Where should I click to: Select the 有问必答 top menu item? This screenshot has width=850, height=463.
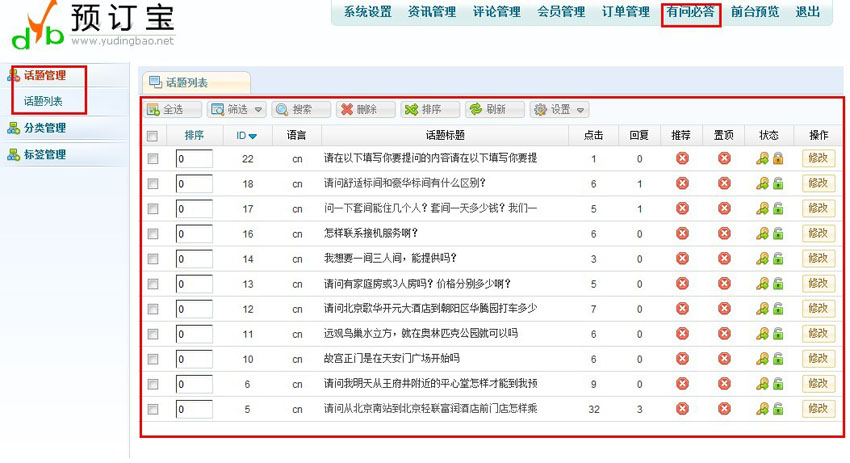click(x=691, y=12)
